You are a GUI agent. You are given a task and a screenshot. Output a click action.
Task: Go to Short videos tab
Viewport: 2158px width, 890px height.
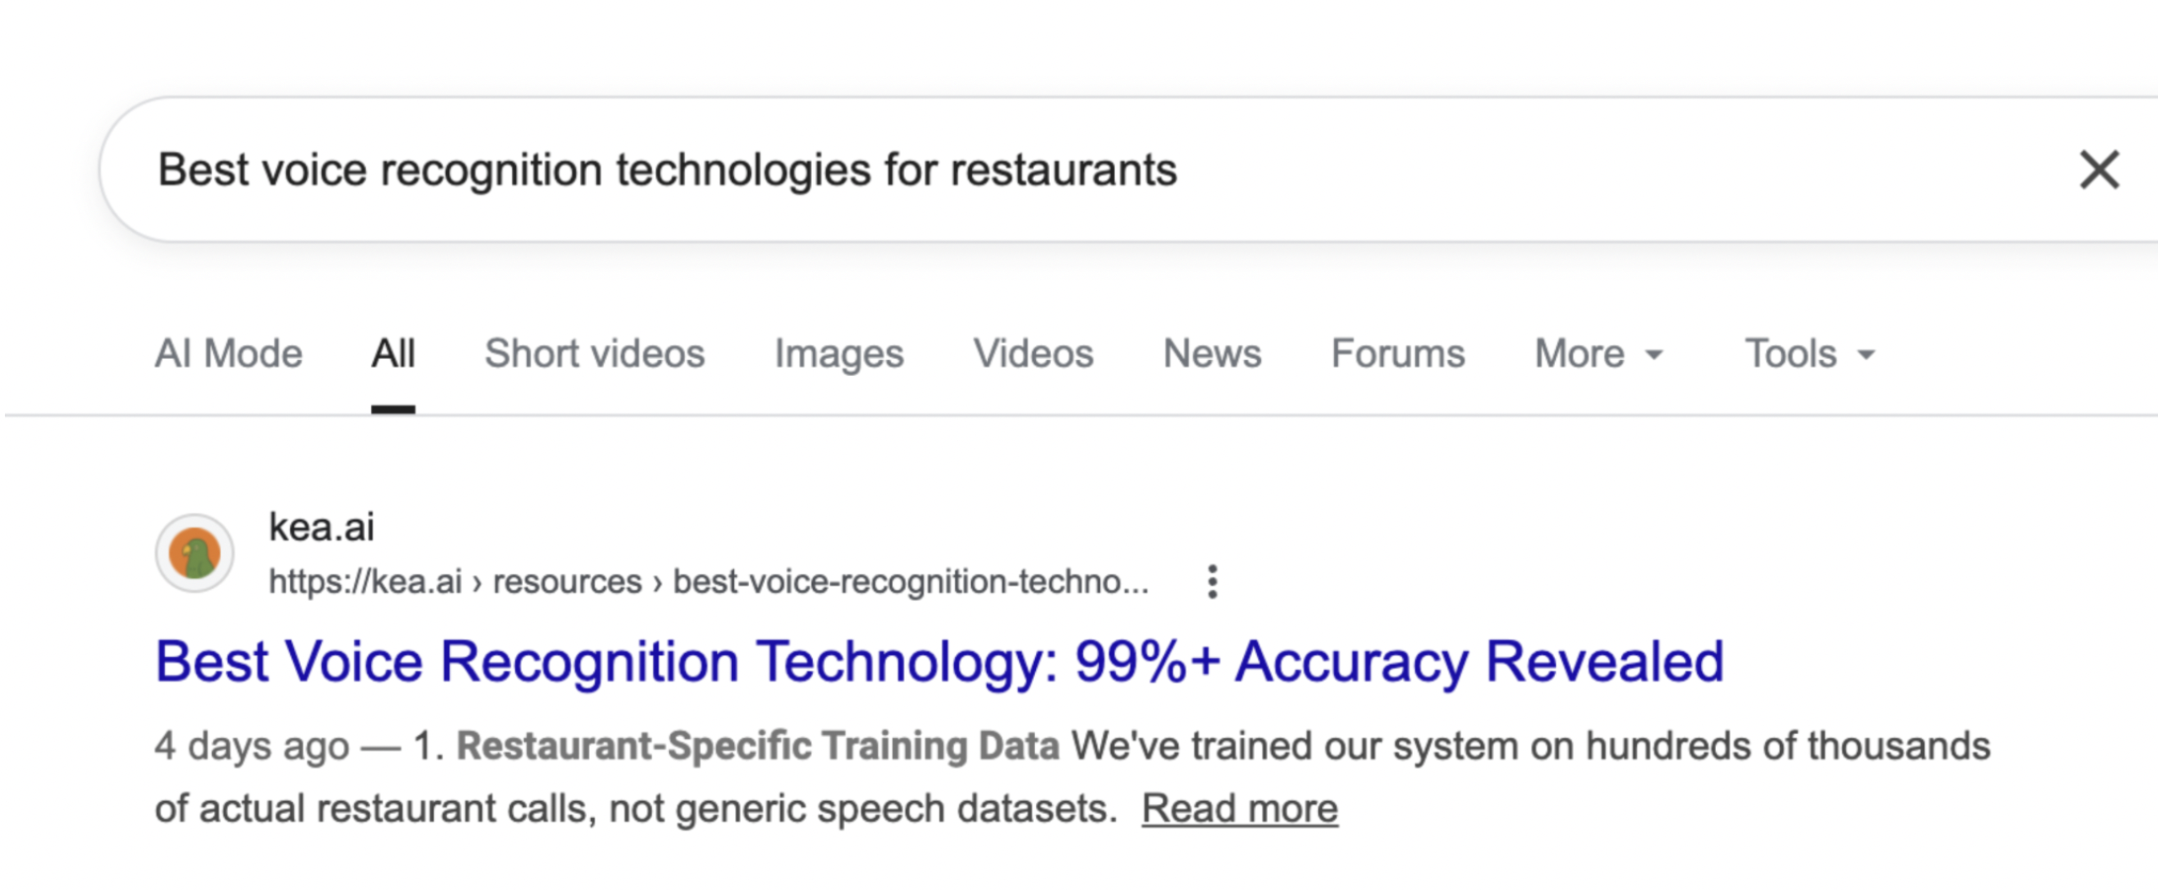[x=594, y=354]
